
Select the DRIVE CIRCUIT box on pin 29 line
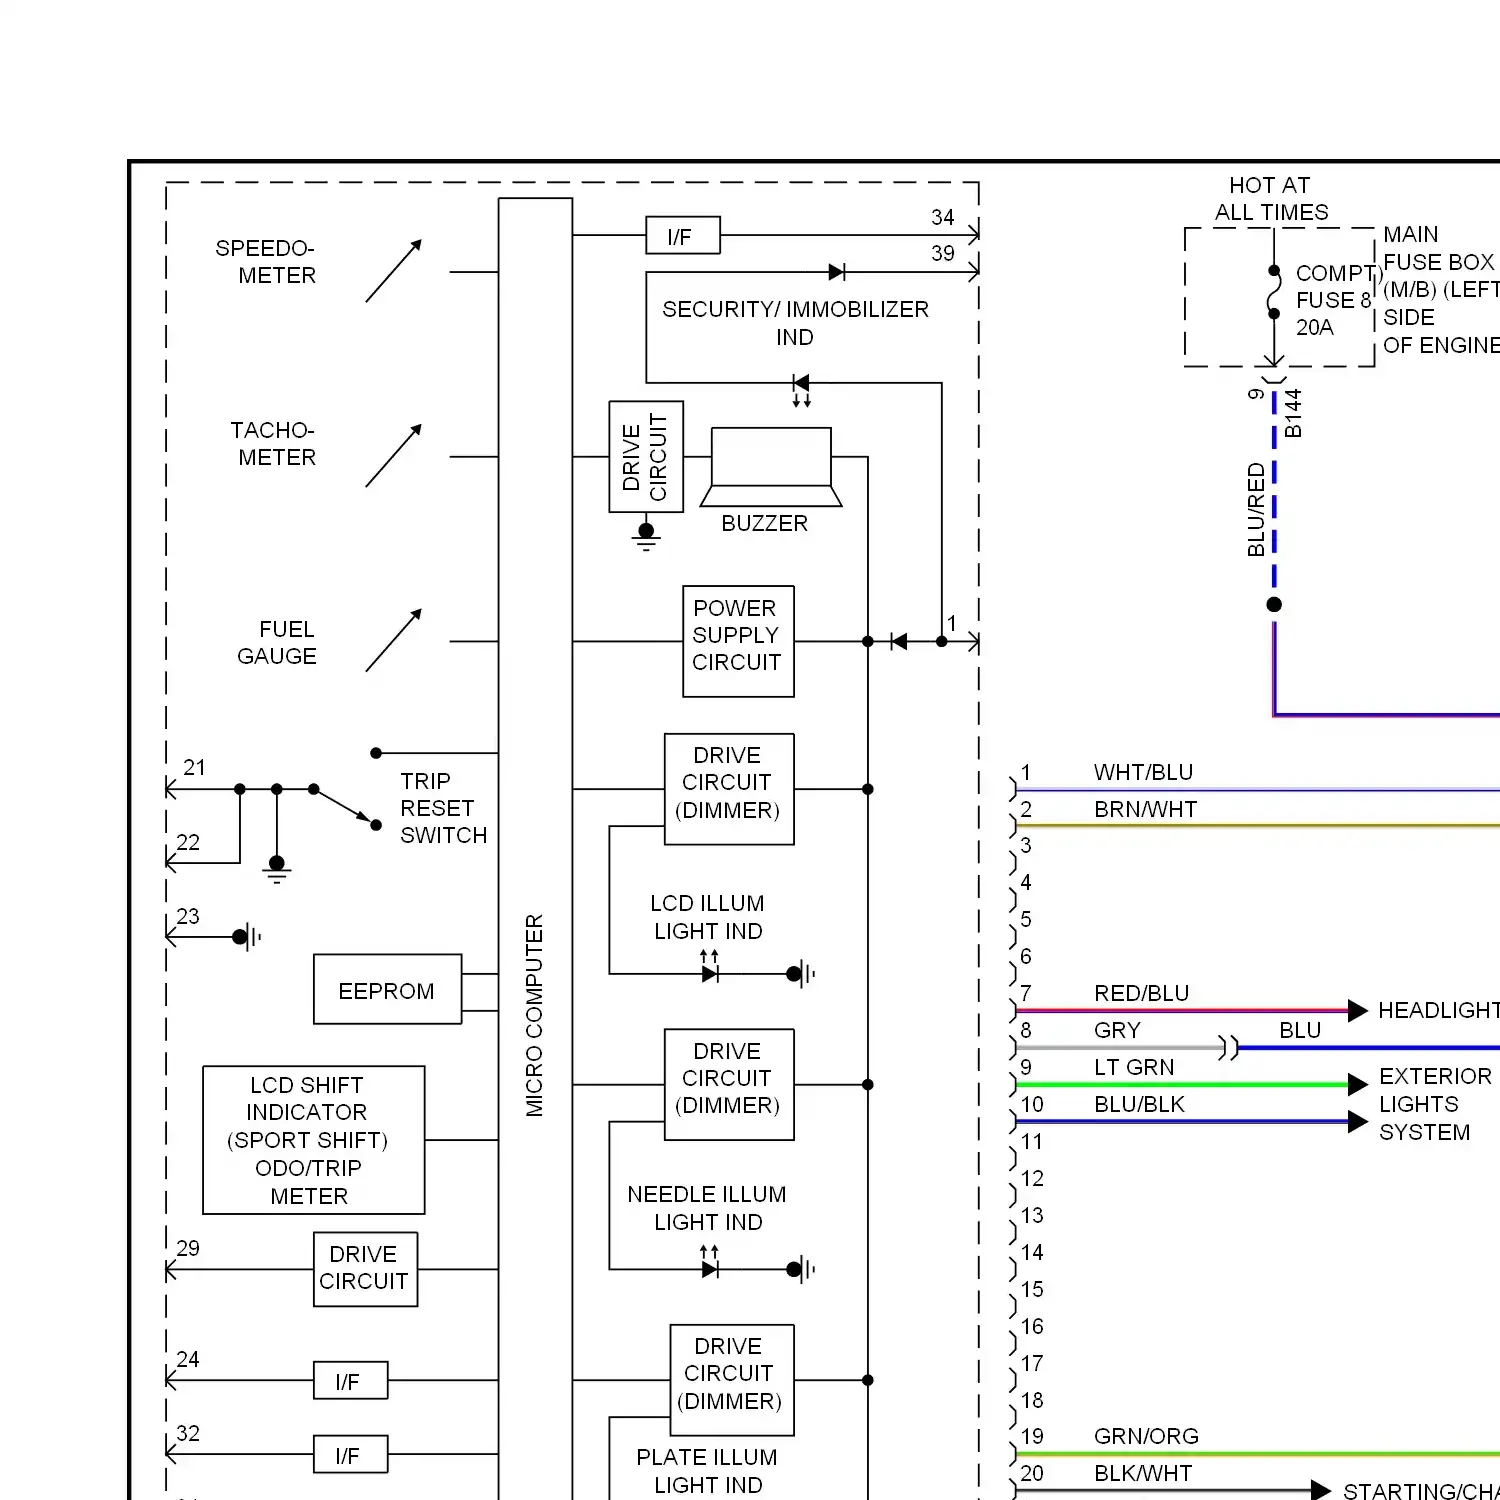click(x=366, y=1269)
